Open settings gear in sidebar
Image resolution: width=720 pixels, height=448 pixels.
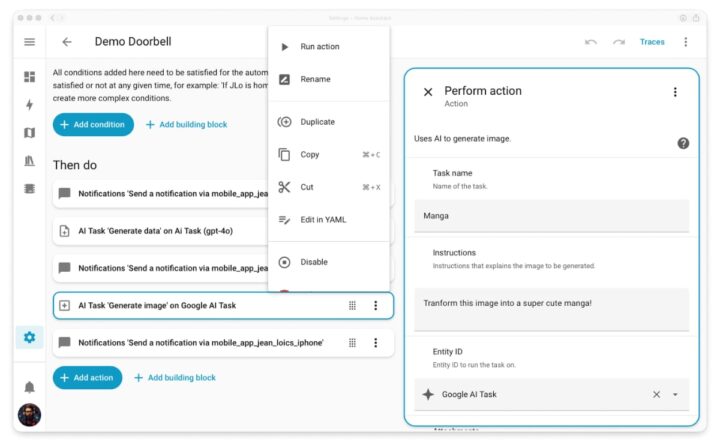pos(29,338)
